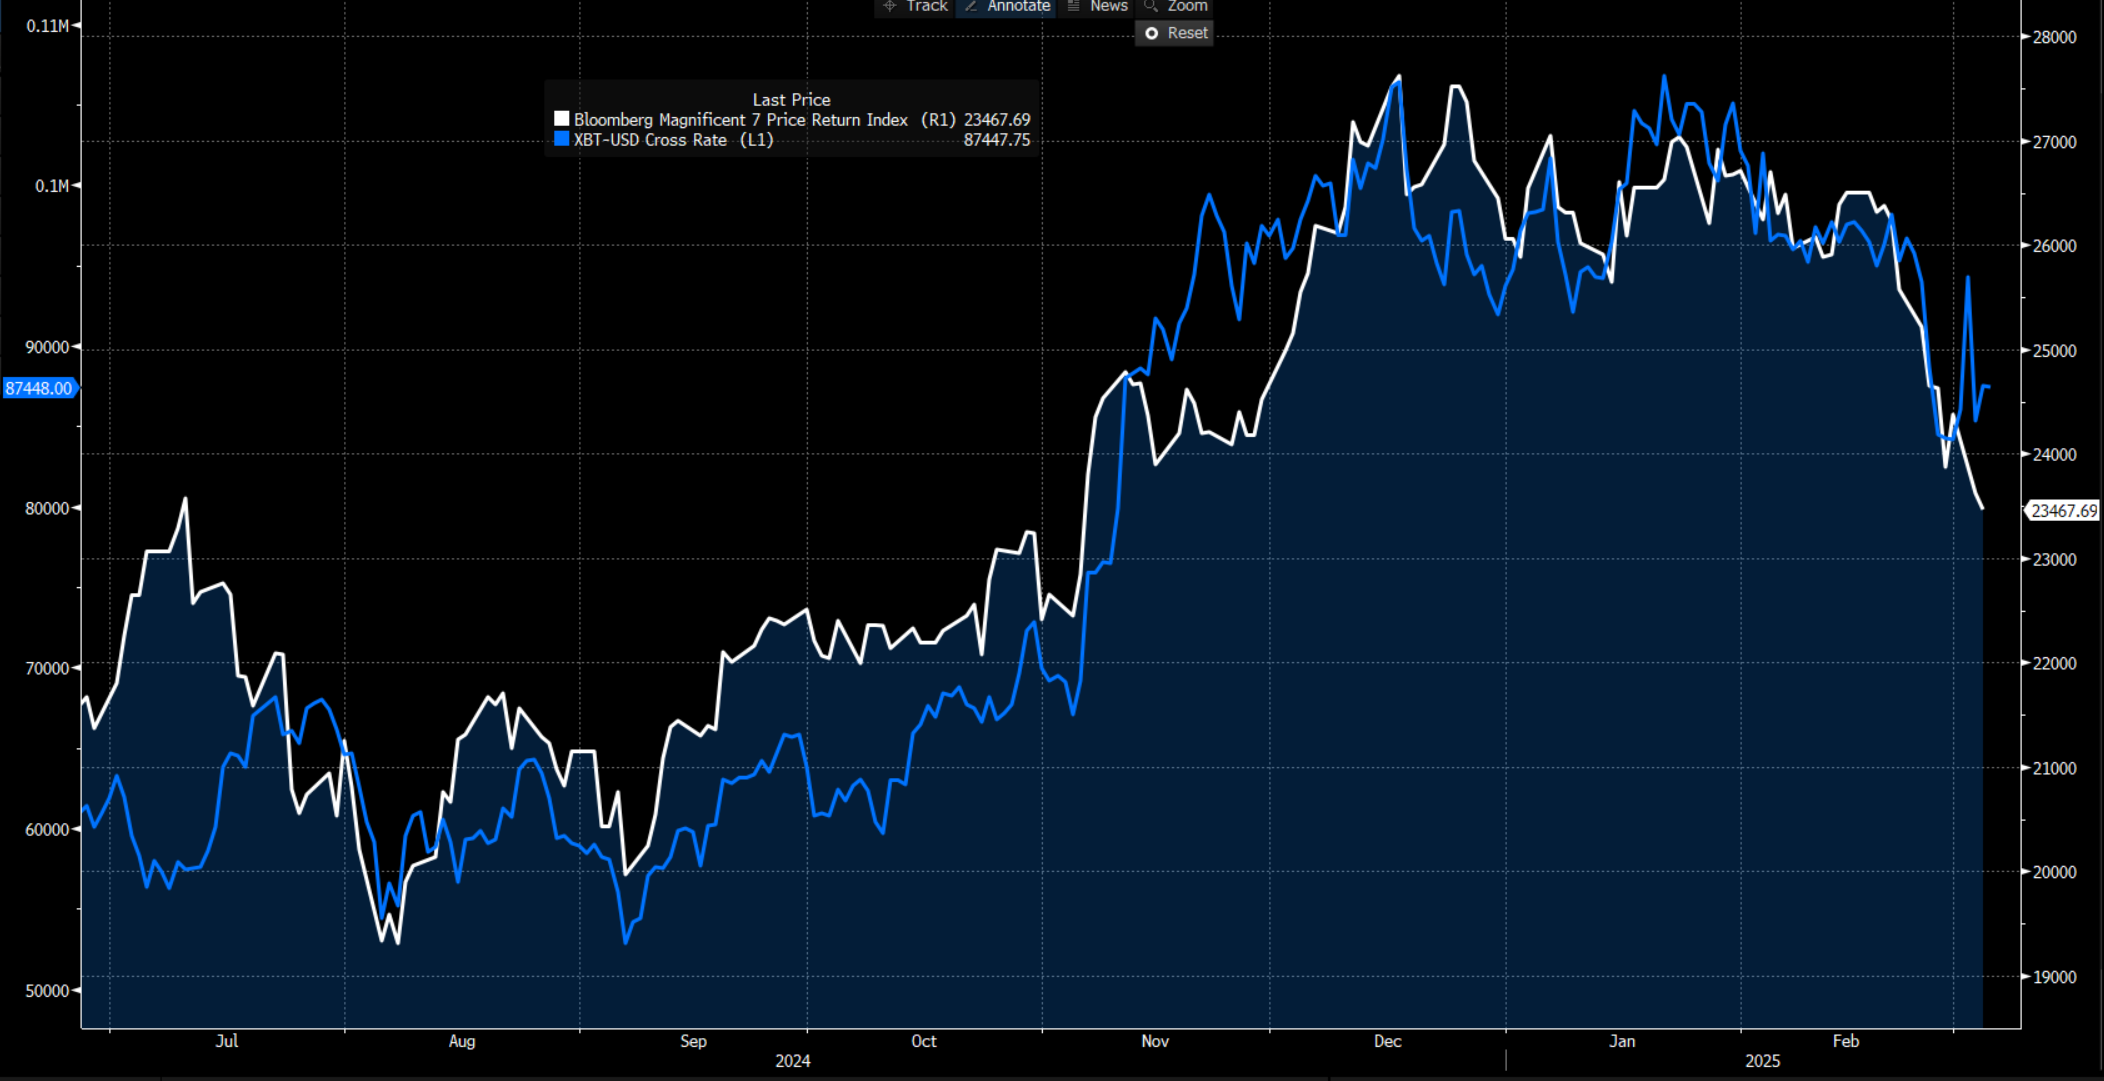Click the Sep month label

pos(693,1041)
